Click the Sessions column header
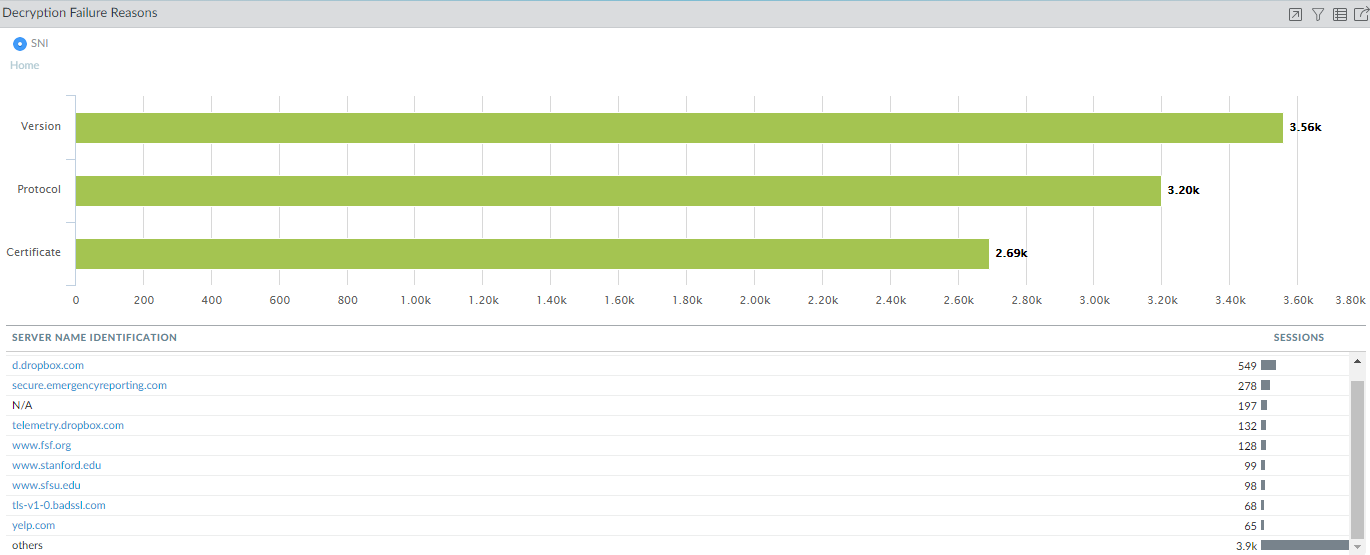1370x555 pixels. [1298, 338]
